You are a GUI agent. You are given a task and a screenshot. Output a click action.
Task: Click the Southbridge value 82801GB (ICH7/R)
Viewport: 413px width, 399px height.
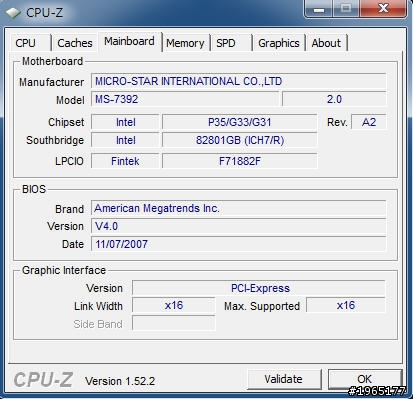coord(239,140)
